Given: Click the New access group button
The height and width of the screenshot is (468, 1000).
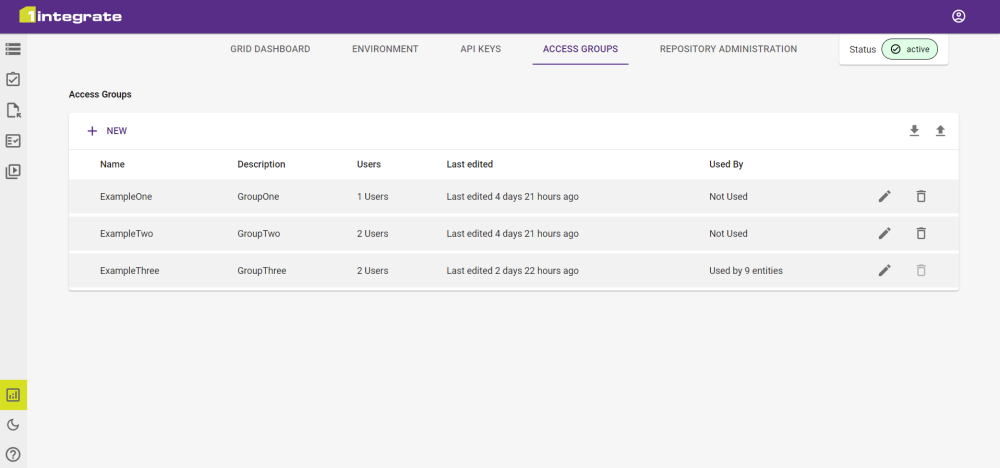Looking at the screenshot, I should pos(107,131).
